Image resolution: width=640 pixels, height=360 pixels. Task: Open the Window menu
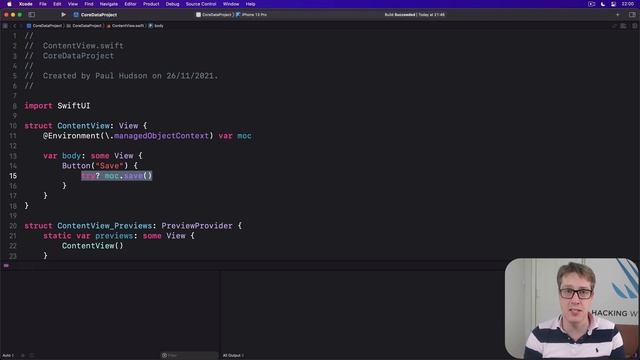tap(231, 4)
